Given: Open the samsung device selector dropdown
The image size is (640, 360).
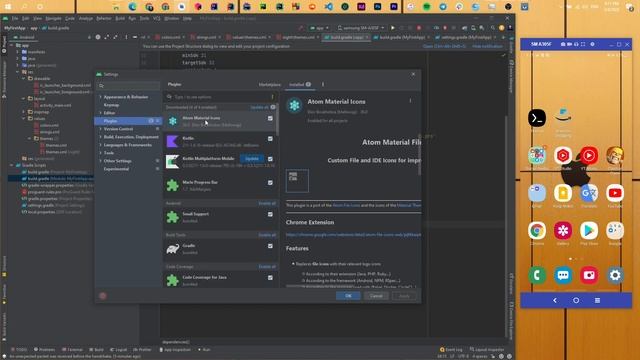Looking at the screenshot, I should coord(361,28).
